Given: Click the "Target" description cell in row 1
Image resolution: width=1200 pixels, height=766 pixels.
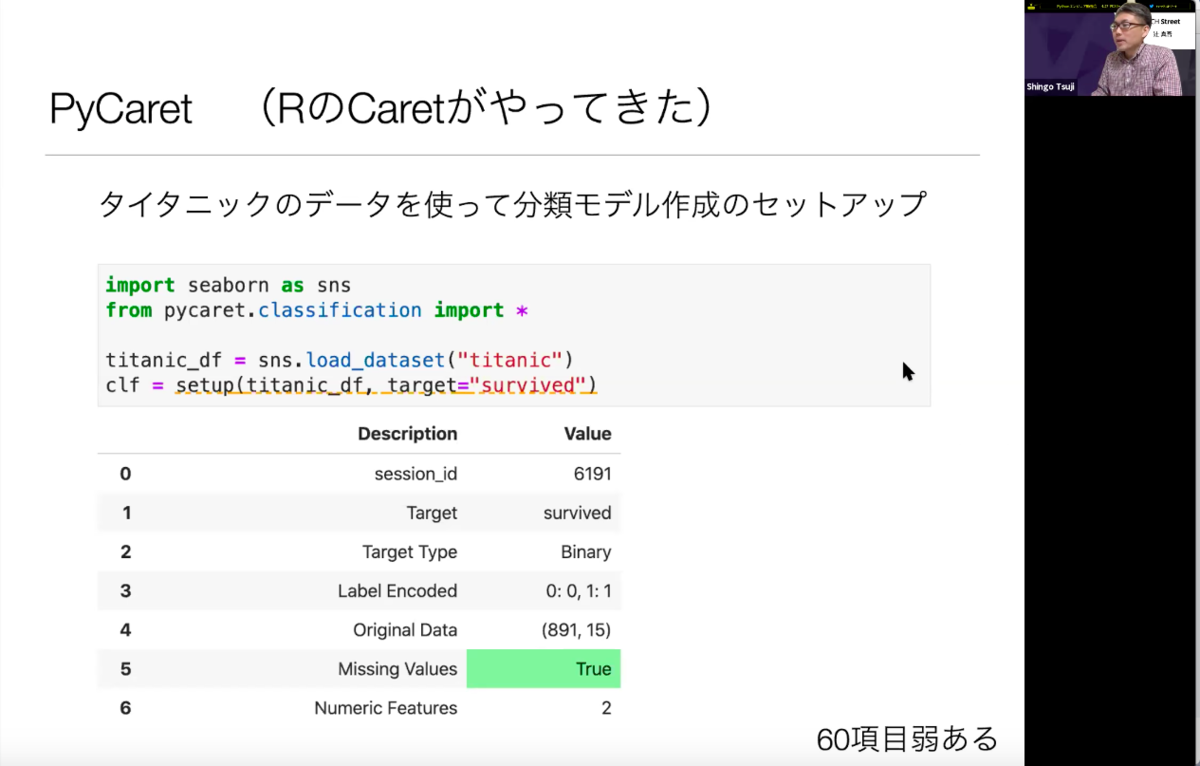Looking at the screenshot, I should coord(431,513).
